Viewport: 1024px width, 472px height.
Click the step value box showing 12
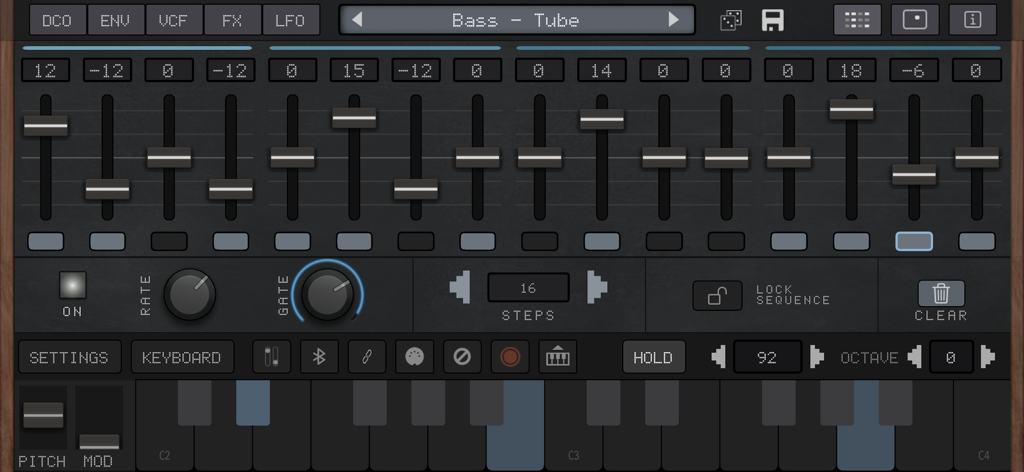pos(46,70)
